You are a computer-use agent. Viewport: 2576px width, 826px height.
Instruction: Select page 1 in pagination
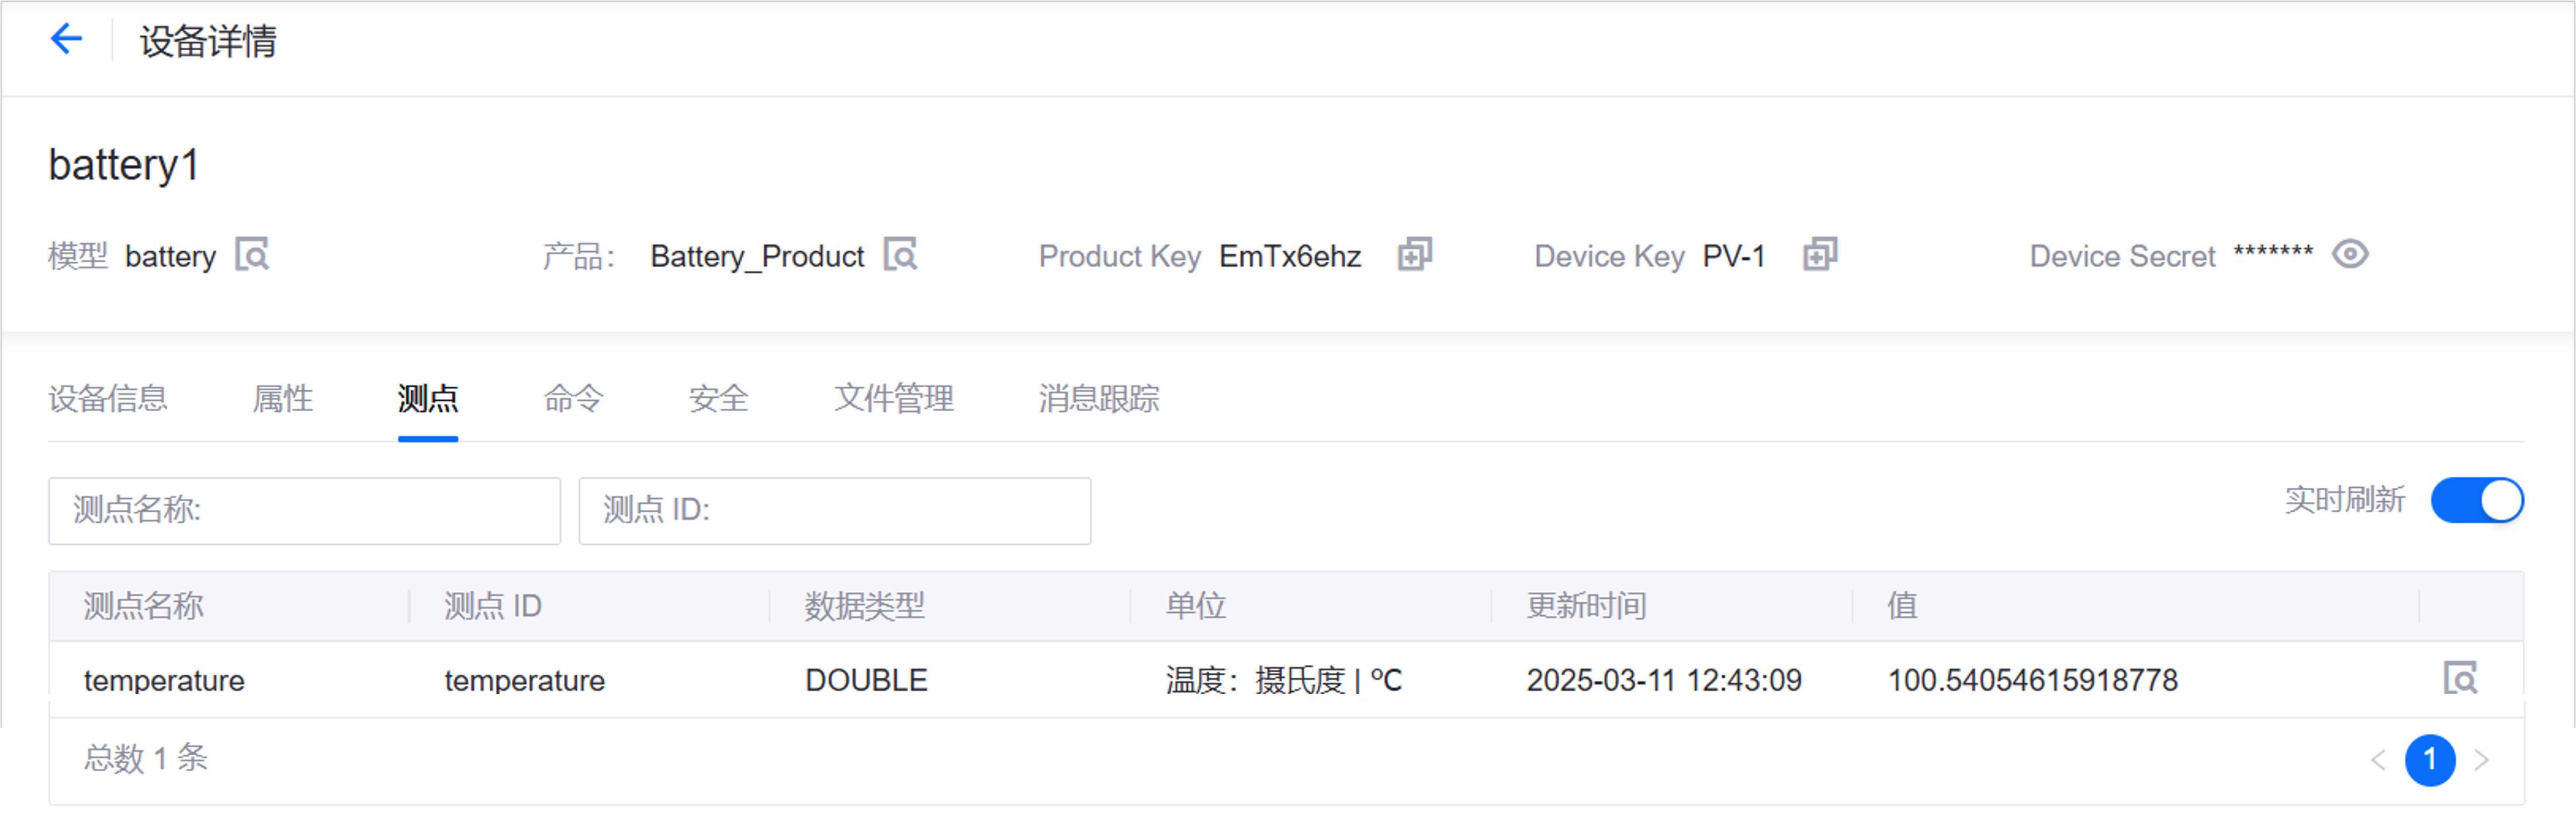coord(2430,761)
